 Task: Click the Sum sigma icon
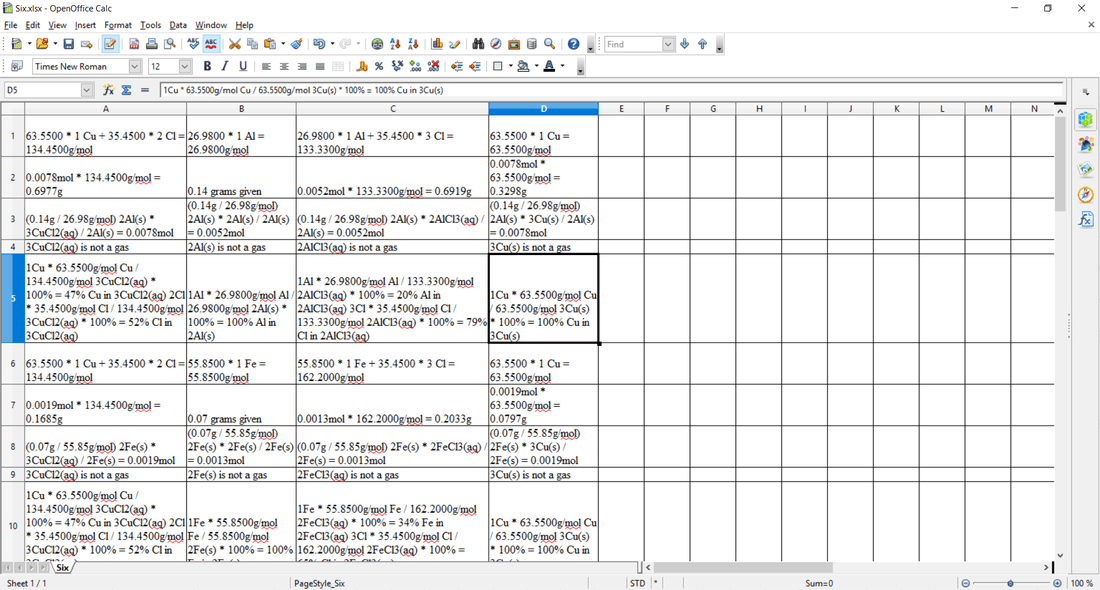point(126,90)
